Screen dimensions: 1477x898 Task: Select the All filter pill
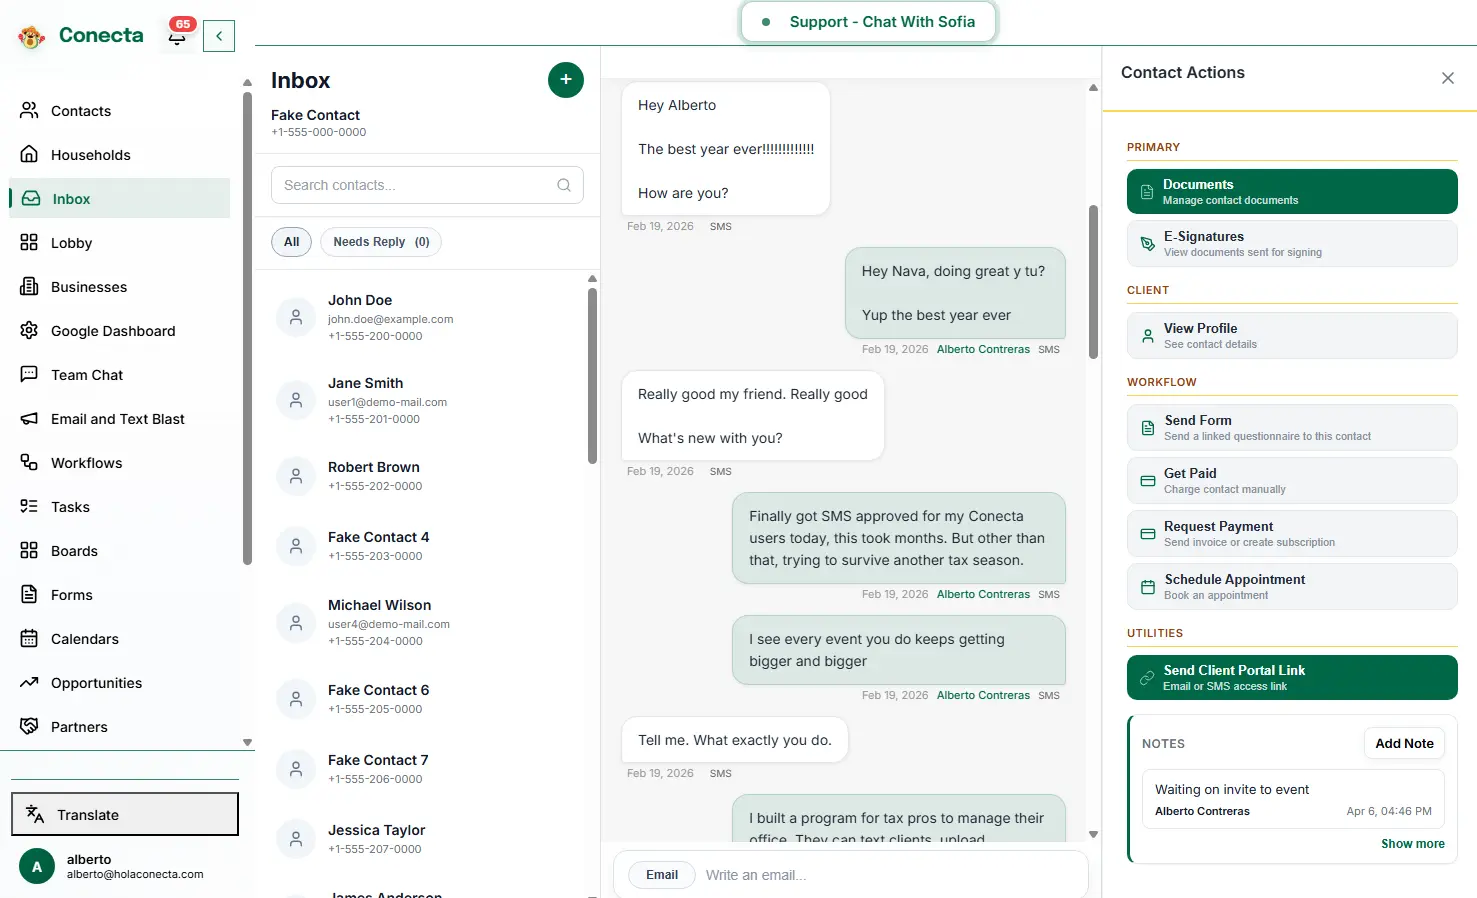click(291, 242)
